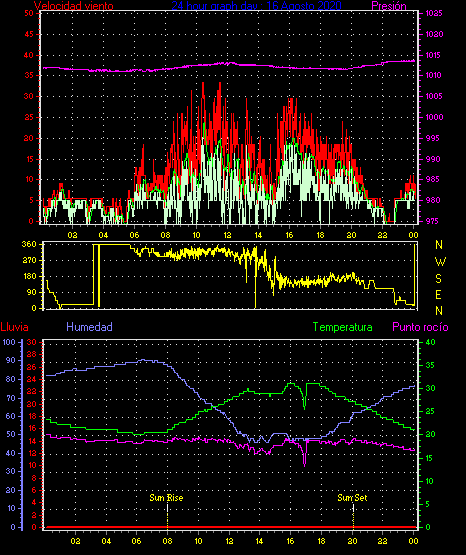Select the 'Lluvia' legend label
The image size is (466, 555).
pos(14,327)
